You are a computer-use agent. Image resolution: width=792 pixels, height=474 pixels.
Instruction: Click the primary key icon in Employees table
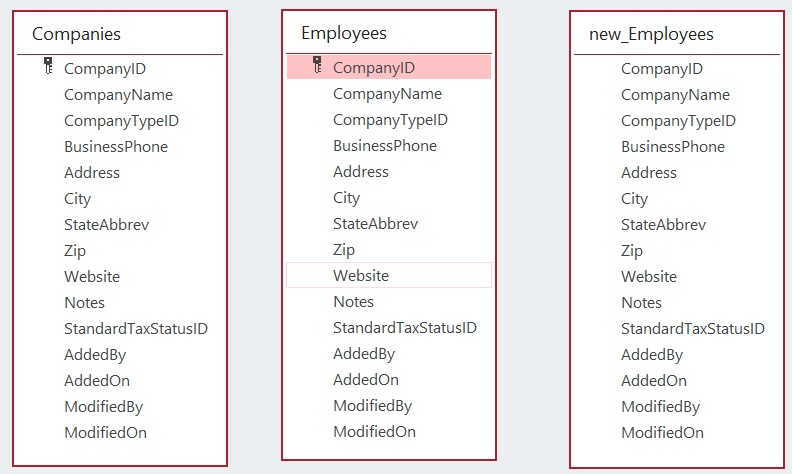(x=317, y=66)
